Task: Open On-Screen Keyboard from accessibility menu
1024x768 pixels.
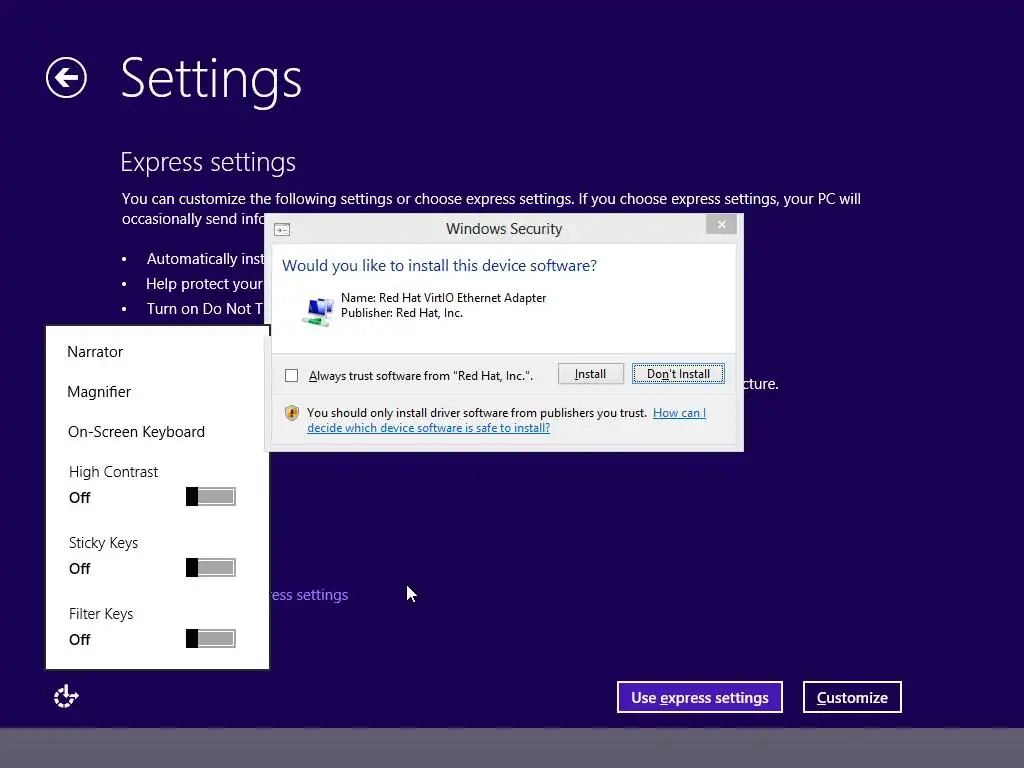Action: 136,432
